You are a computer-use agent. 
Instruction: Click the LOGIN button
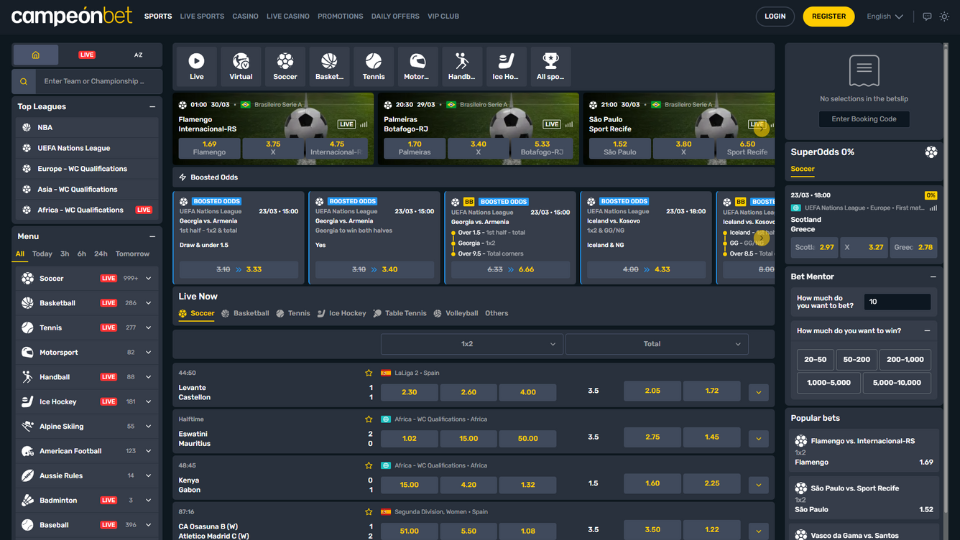[775, 17]
